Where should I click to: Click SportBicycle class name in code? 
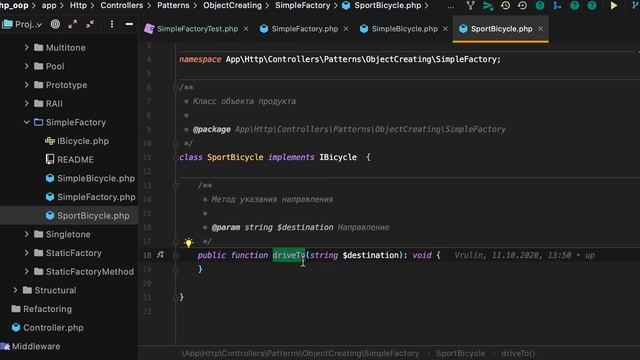pos(235,157)
